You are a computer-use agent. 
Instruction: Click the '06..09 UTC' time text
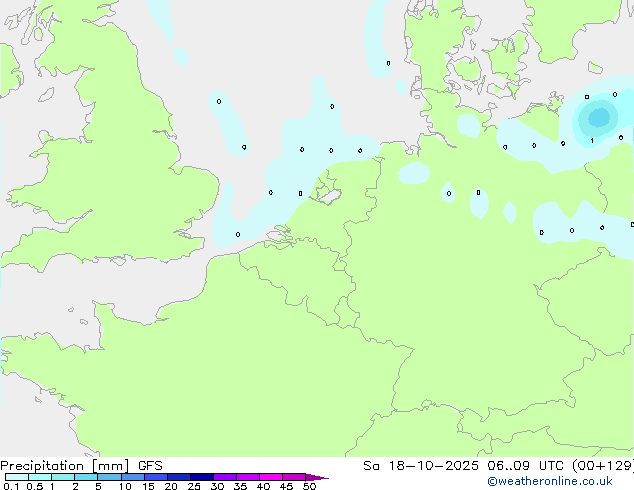tap(527, 466)
